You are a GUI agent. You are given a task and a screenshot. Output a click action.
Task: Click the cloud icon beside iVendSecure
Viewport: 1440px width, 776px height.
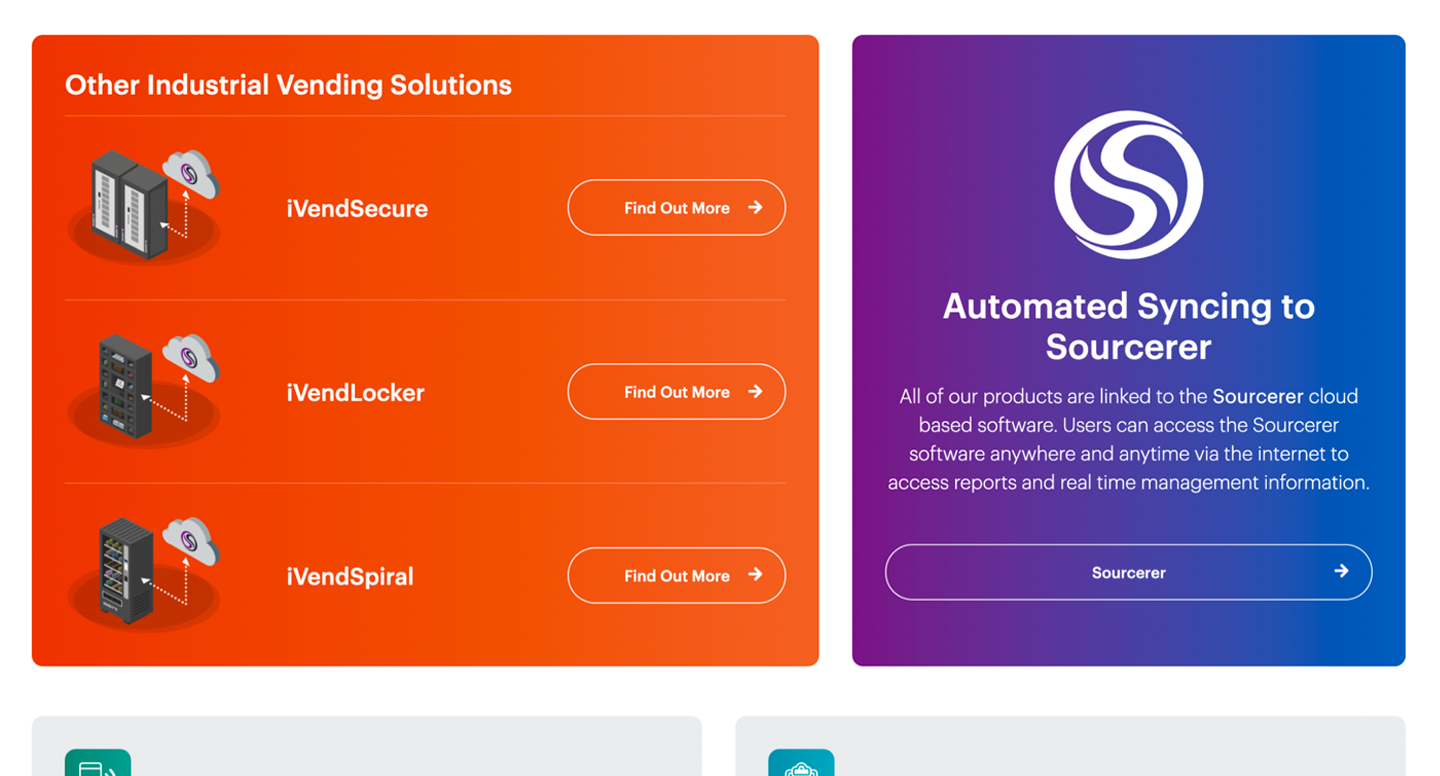tap(191, 173)
